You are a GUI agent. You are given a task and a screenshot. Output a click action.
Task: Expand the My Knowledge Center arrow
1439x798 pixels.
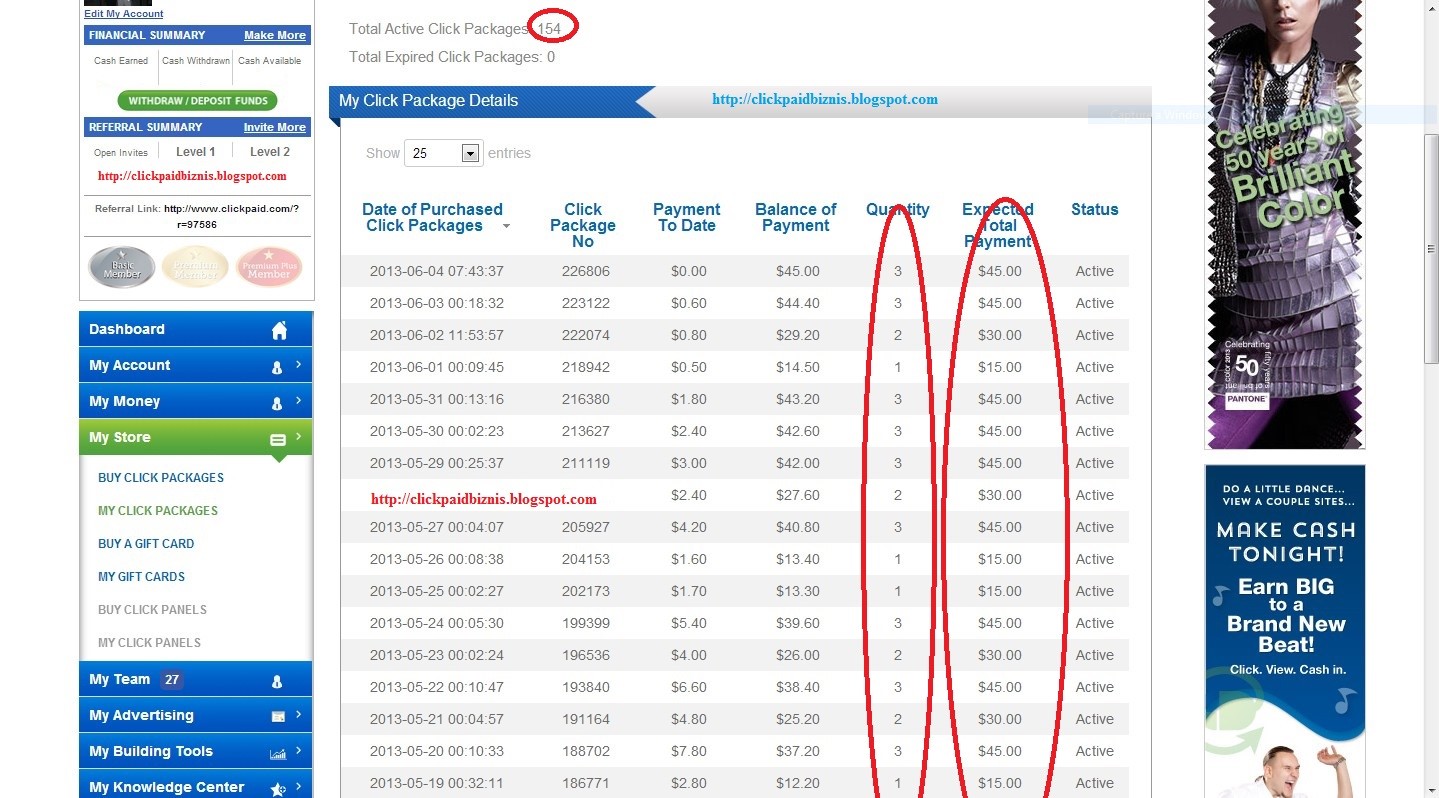(x=298, y=786)
